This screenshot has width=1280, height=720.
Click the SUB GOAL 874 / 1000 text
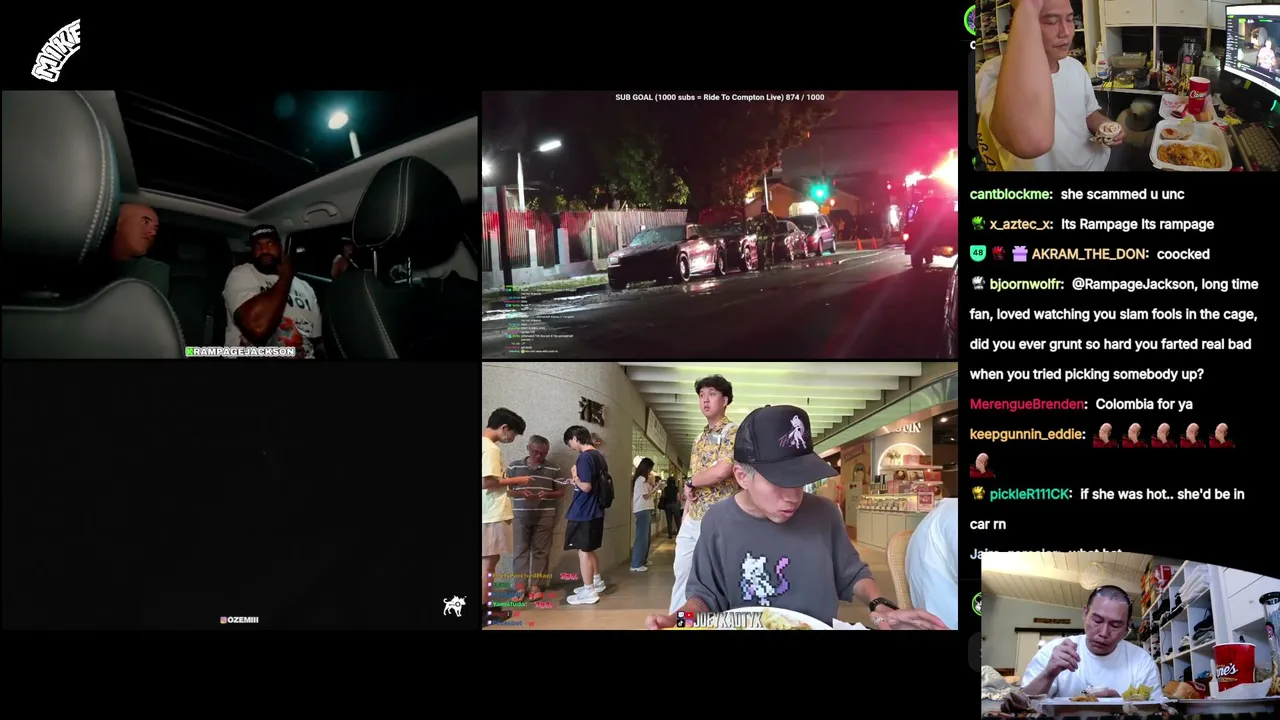pyautogui.click(x=720, y=97)
